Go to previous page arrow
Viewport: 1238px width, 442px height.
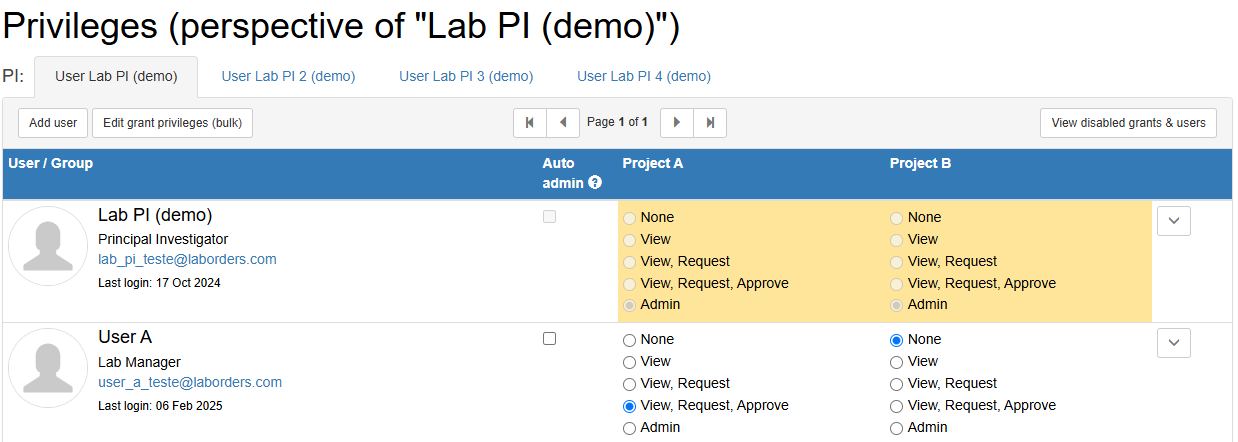click(x=562, y=123)
